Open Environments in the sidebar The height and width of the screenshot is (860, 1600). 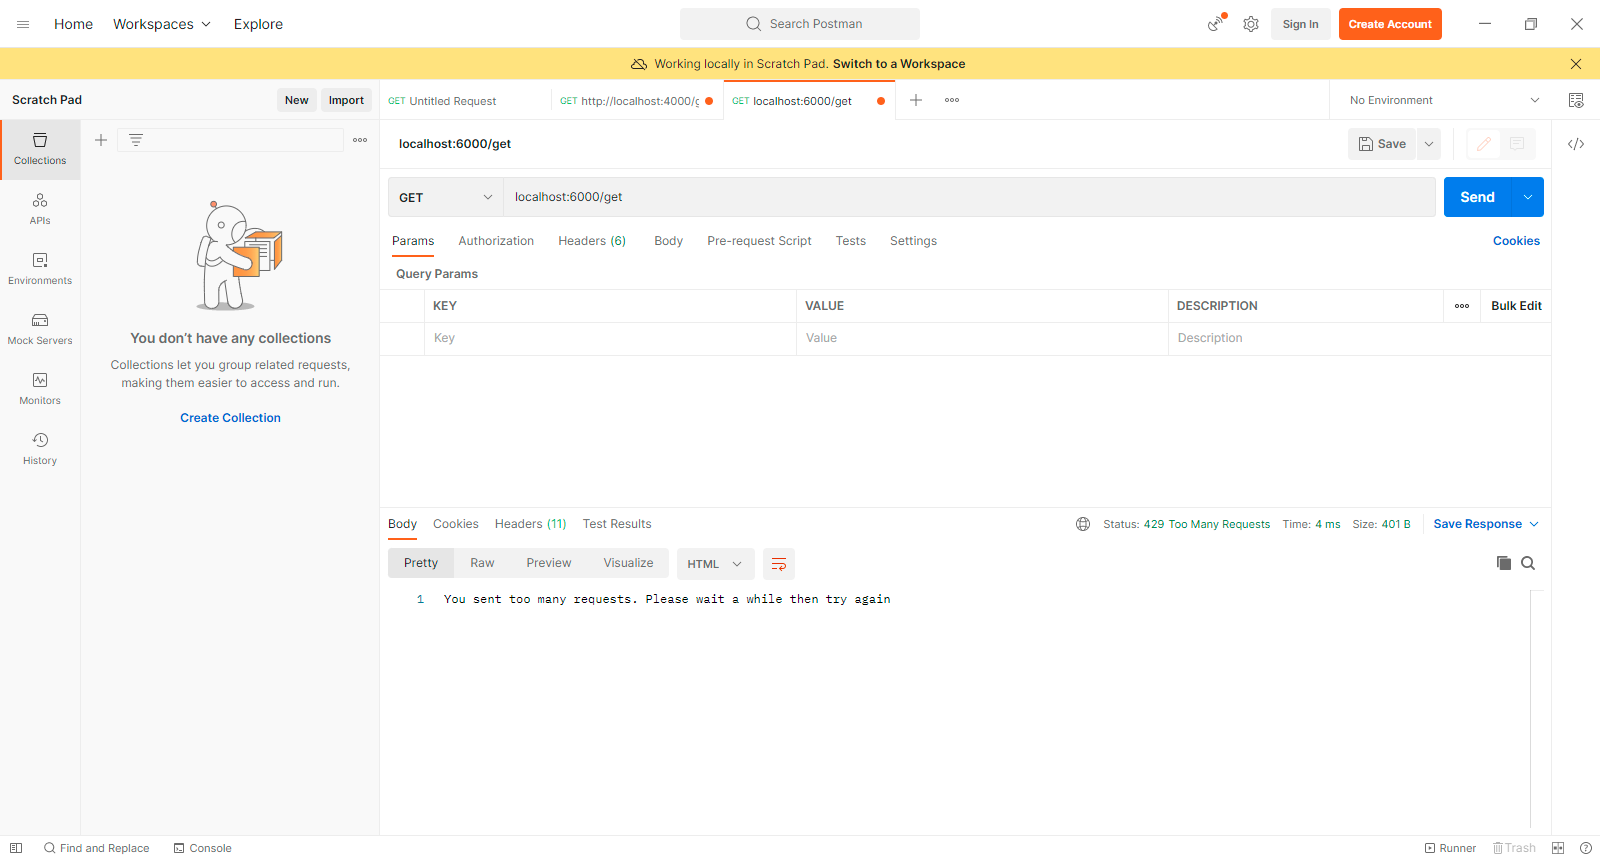(x=40, y=269)
